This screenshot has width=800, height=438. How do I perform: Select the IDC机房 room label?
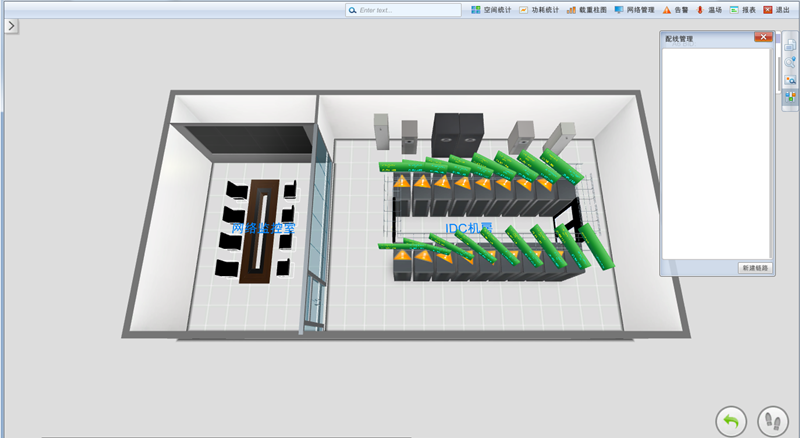pos(469,229)
